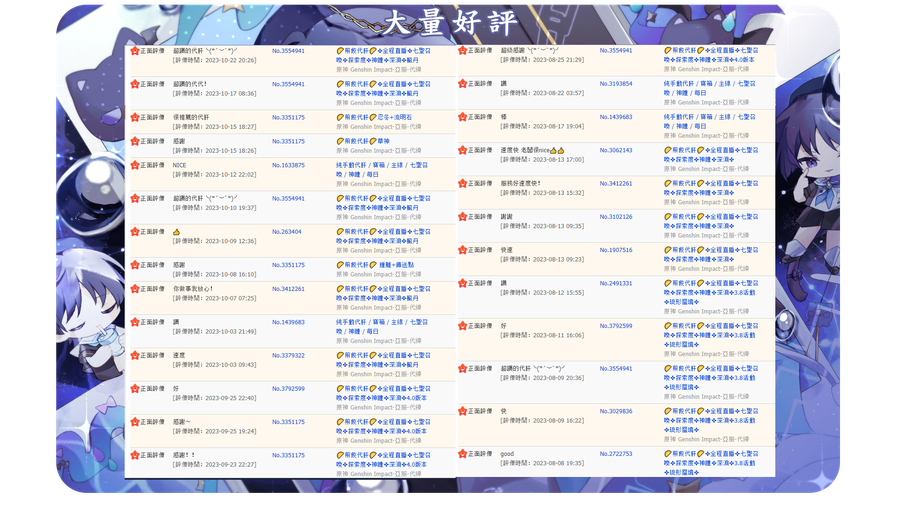
Task: Click the star icon of the 2023-08-17 19:04 review
Action: point(463,117)
